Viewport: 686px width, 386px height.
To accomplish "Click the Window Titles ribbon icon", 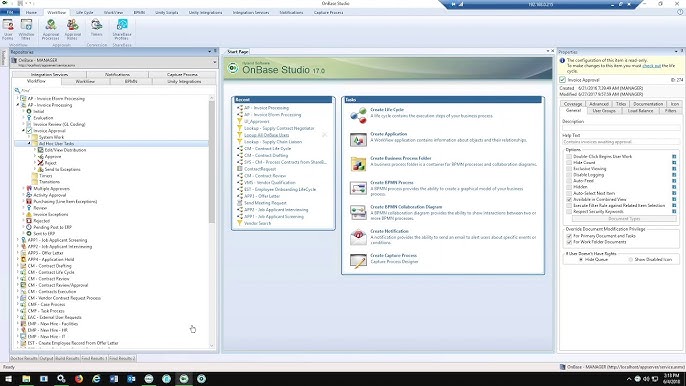I will pyautogui.click(x=26, y=29).
